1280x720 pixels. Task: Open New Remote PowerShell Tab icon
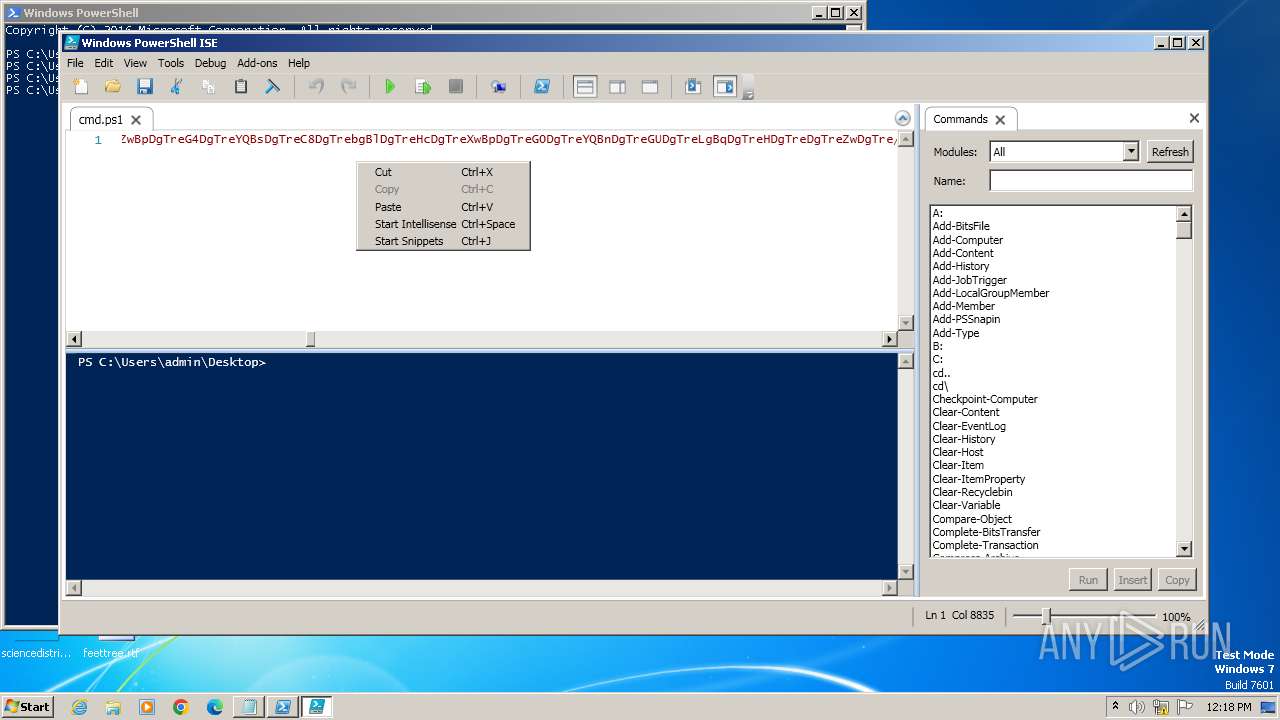pos(498,87)
